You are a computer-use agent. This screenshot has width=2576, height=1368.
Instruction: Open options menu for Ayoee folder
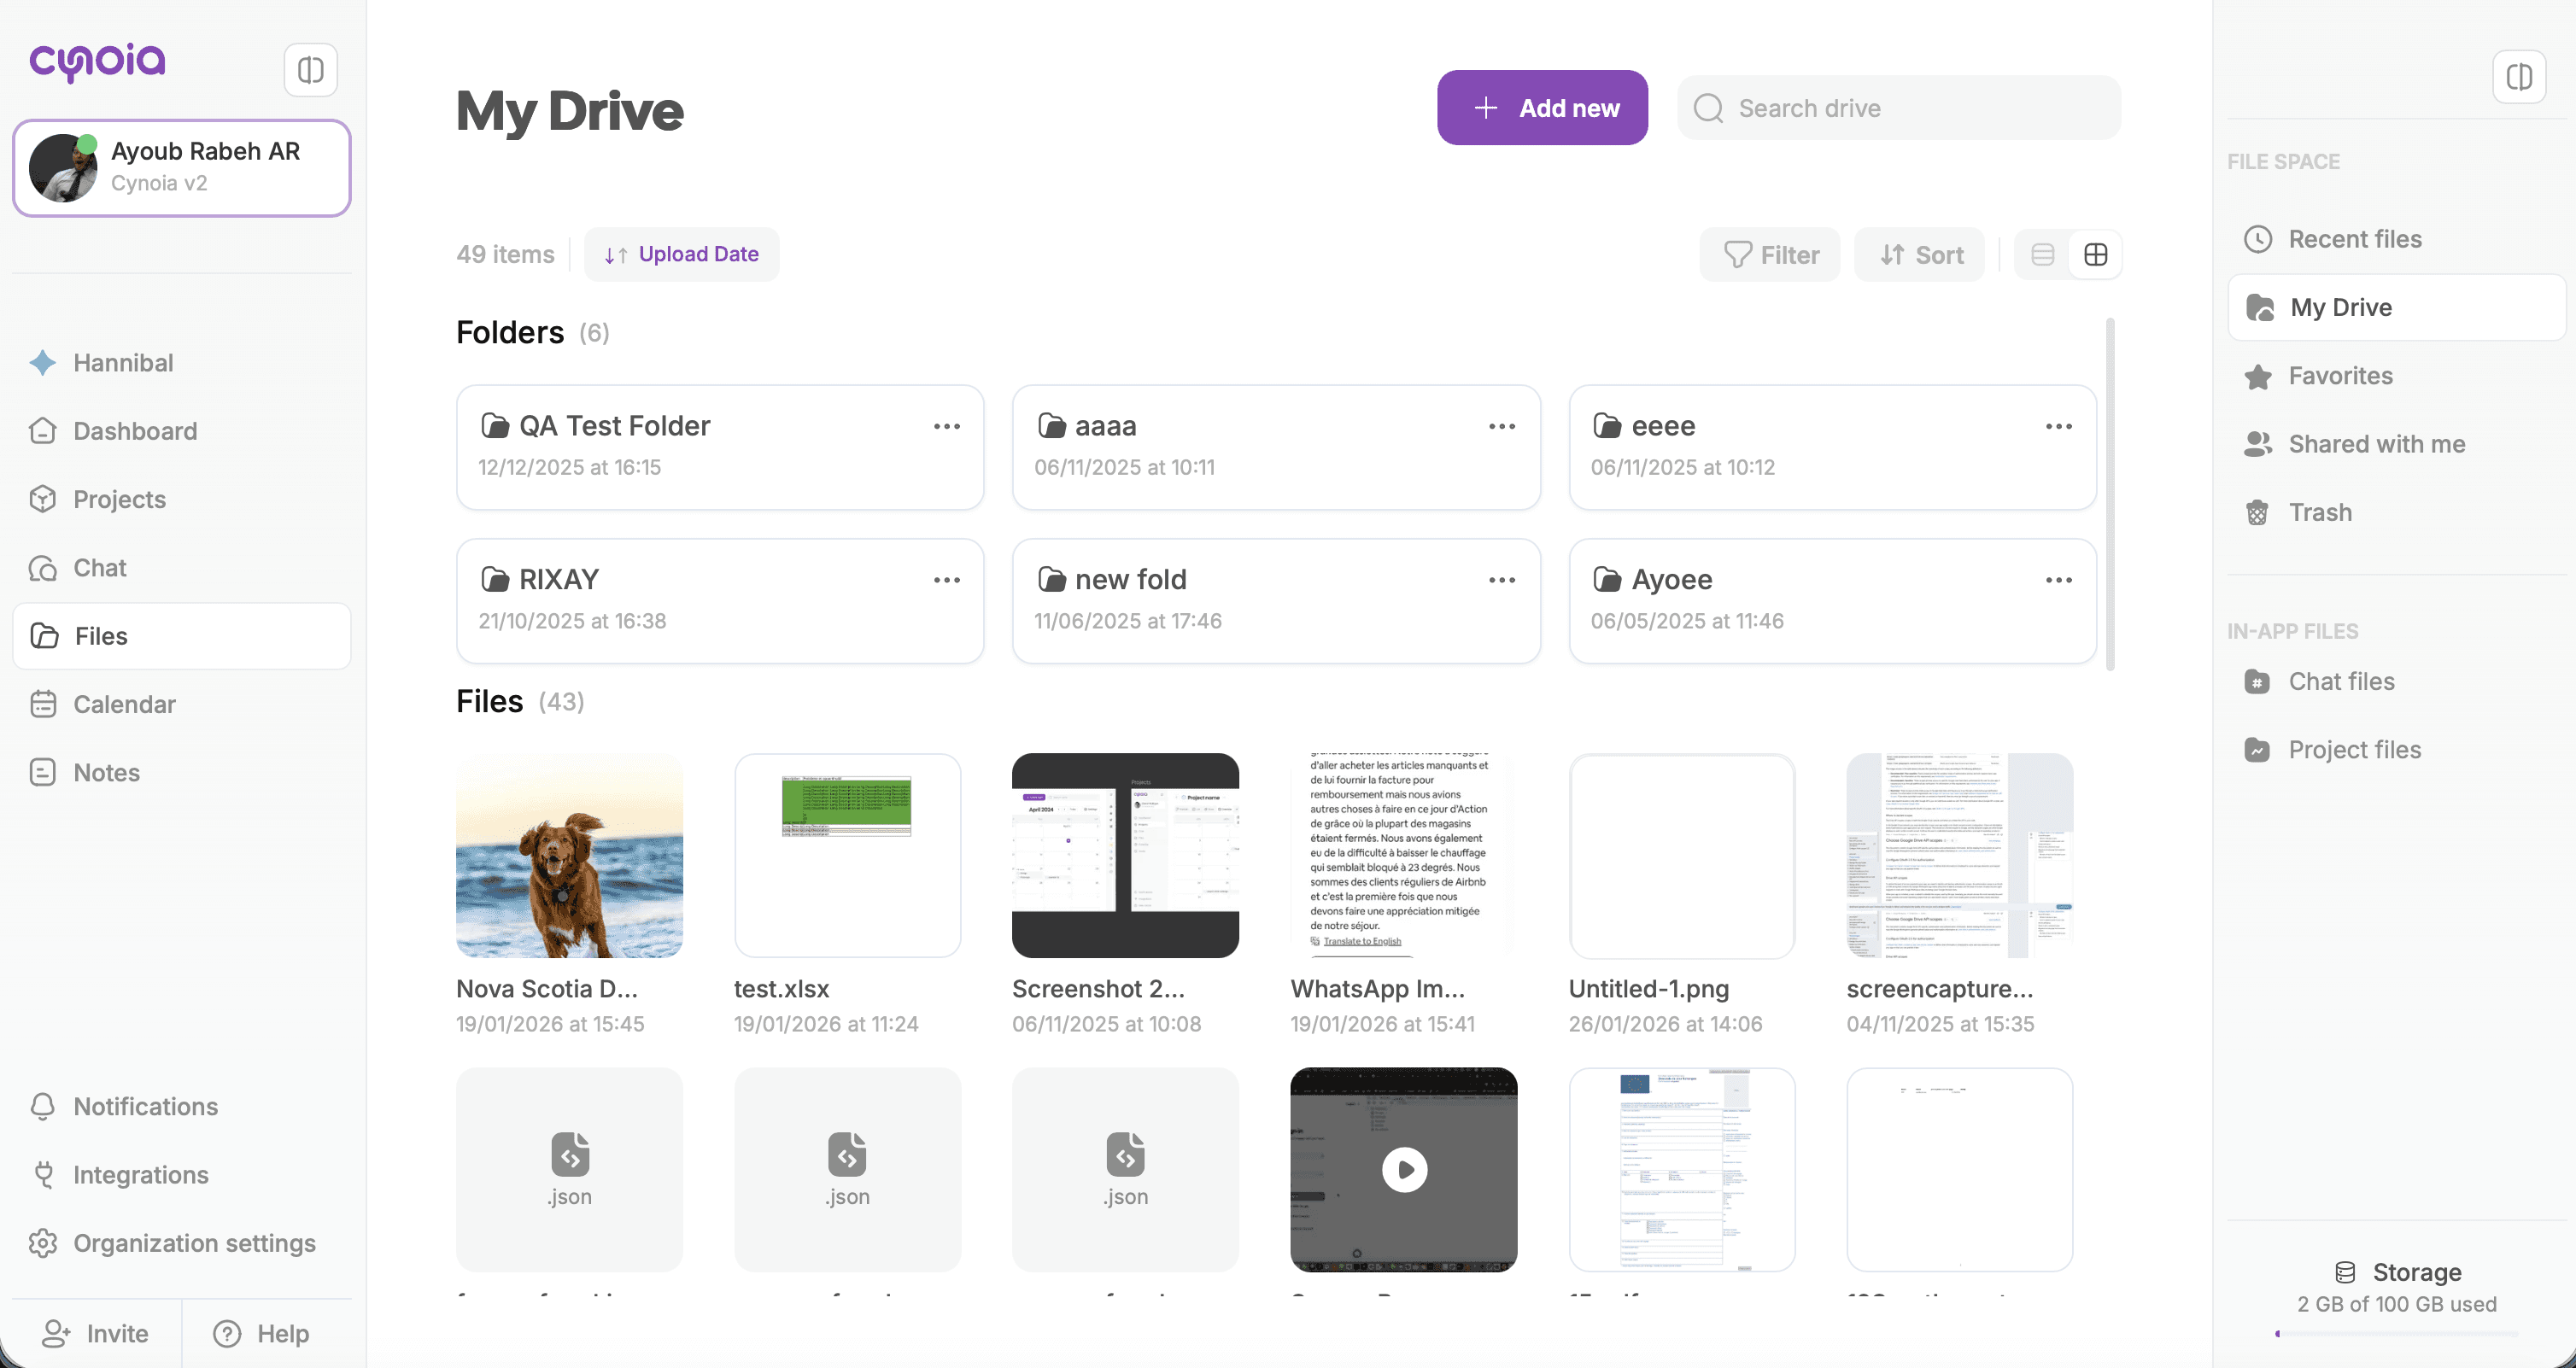click(2058, 580)
